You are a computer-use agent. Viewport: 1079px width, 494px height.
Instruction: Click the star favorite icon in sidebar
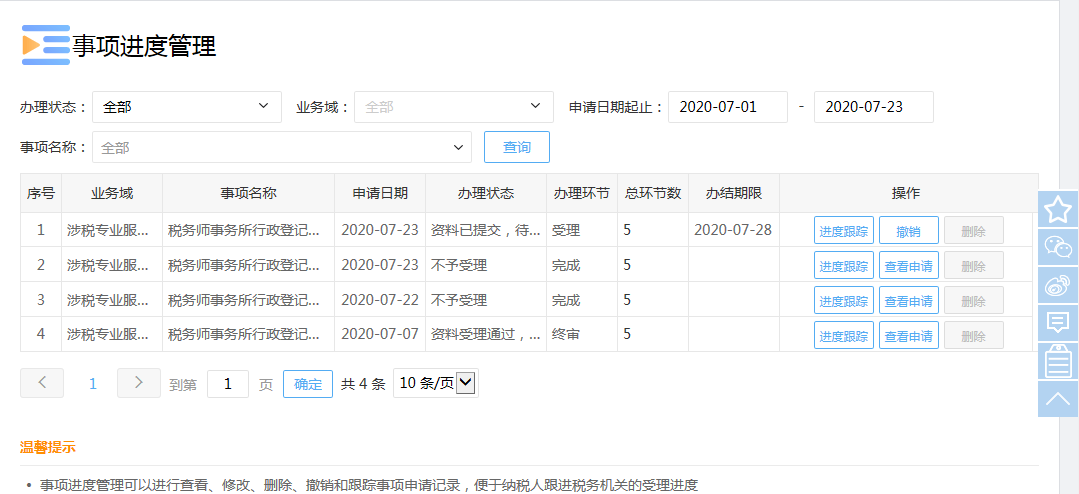point(1058,209)
